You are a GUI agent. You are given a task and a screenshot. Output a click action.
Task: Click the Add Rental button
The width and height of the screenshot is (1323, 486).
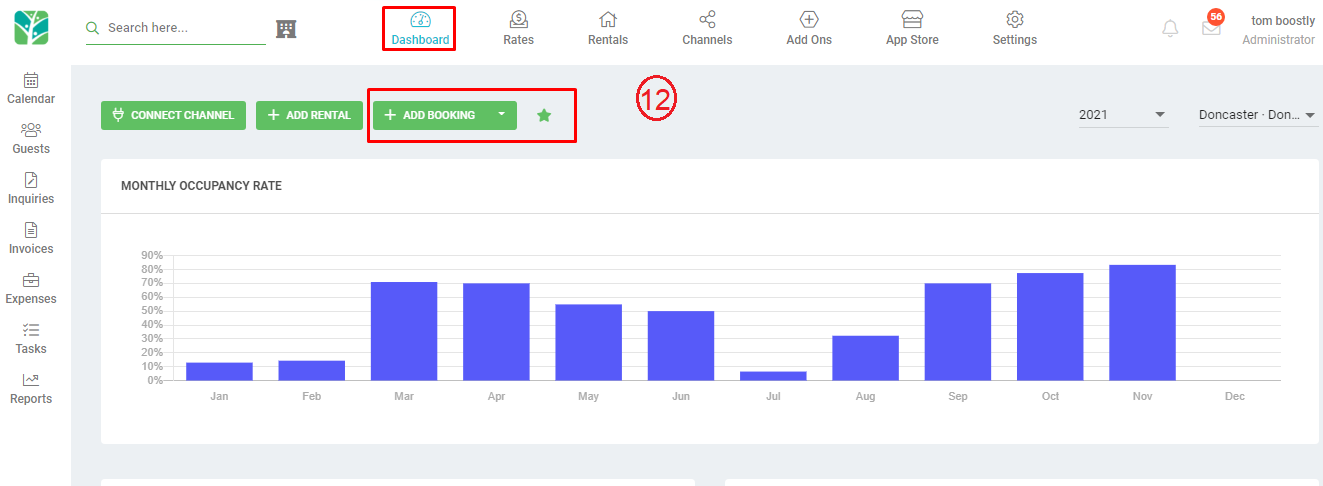pos(309,115)
